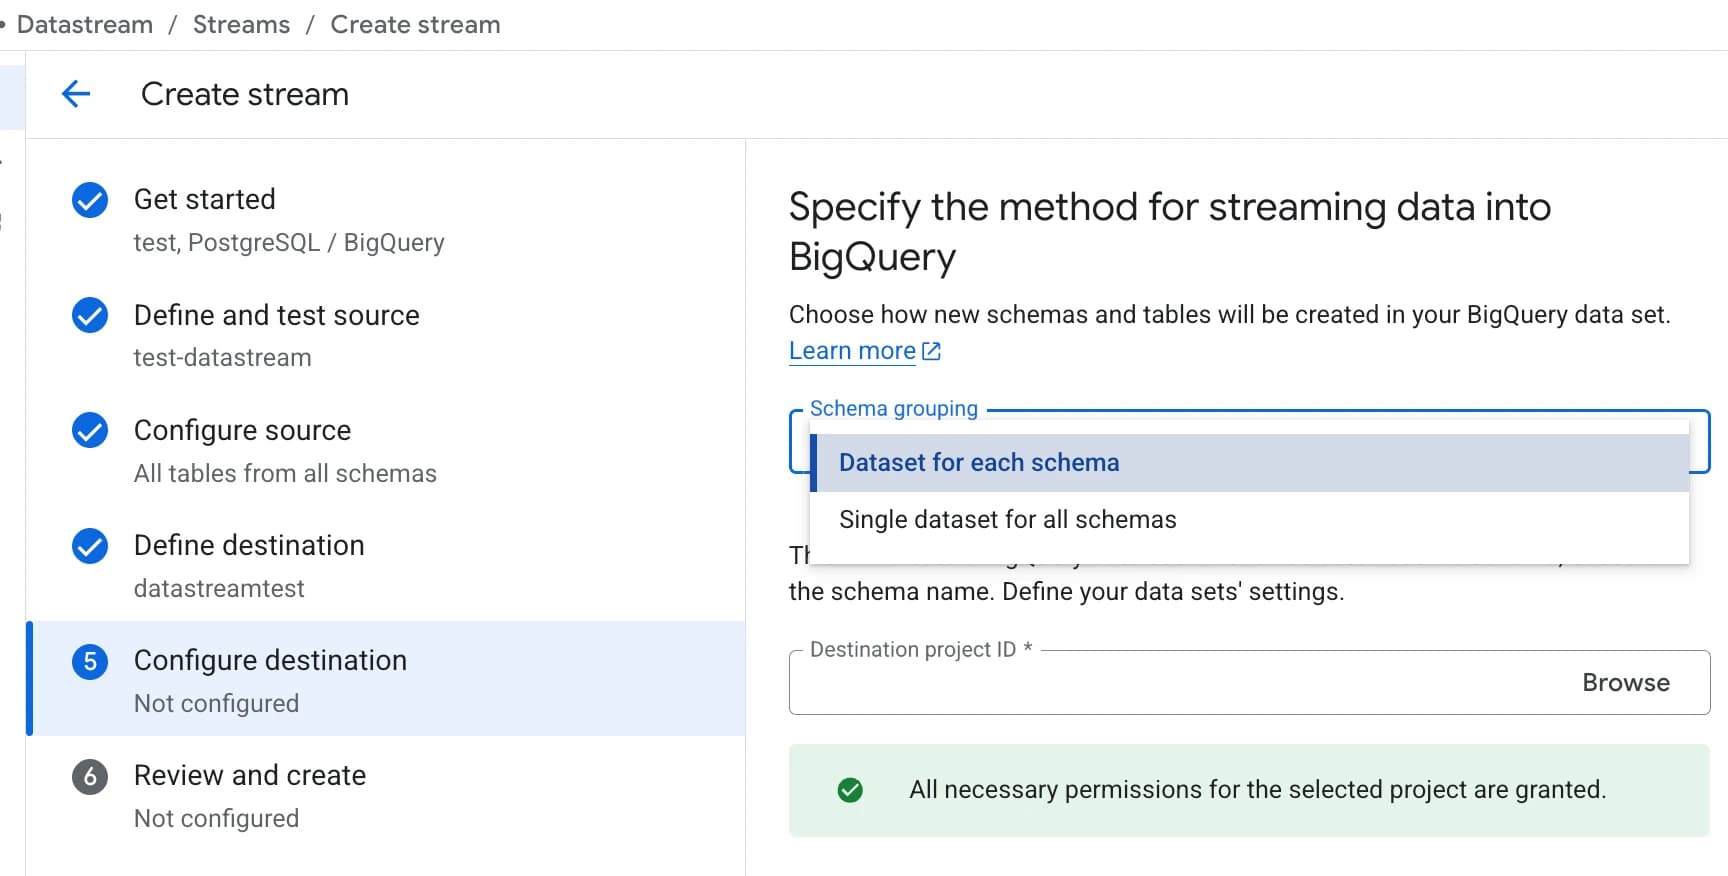This screenshot has width=1728, height=876.
Task: Click the Browse button for Destination project ID
Action: tap(1624, 682)
